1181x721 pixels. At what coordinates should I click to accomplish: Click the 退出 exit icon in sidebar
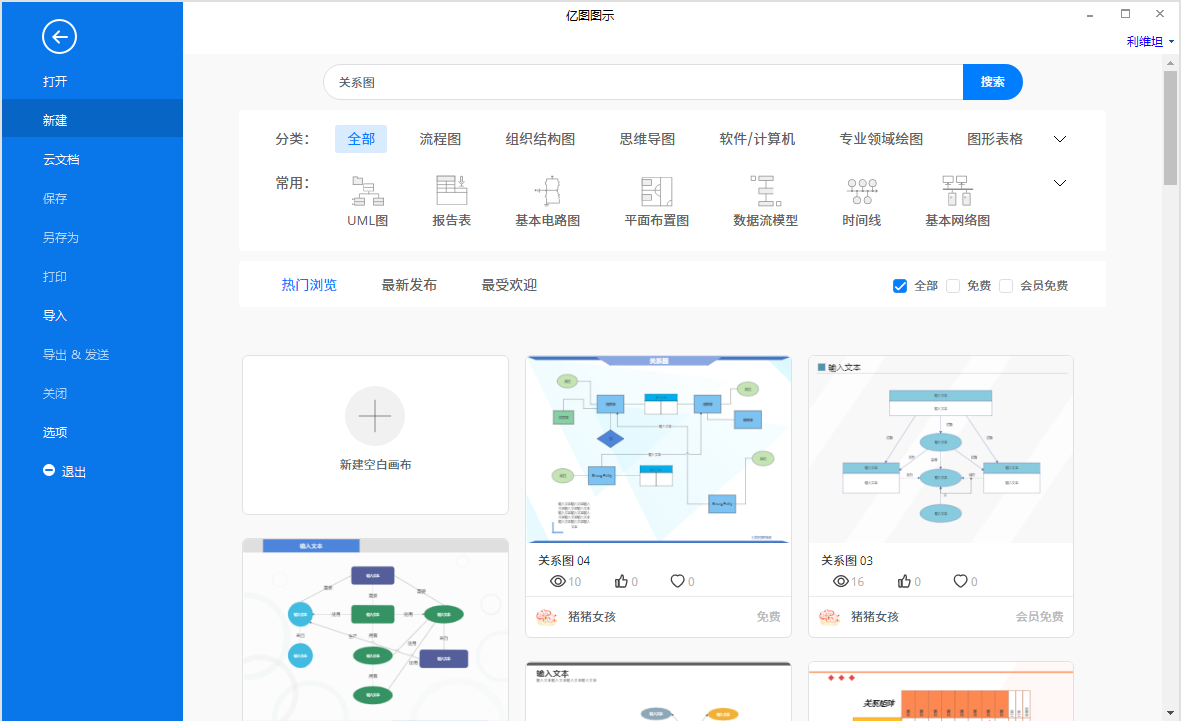pos(49,470)
